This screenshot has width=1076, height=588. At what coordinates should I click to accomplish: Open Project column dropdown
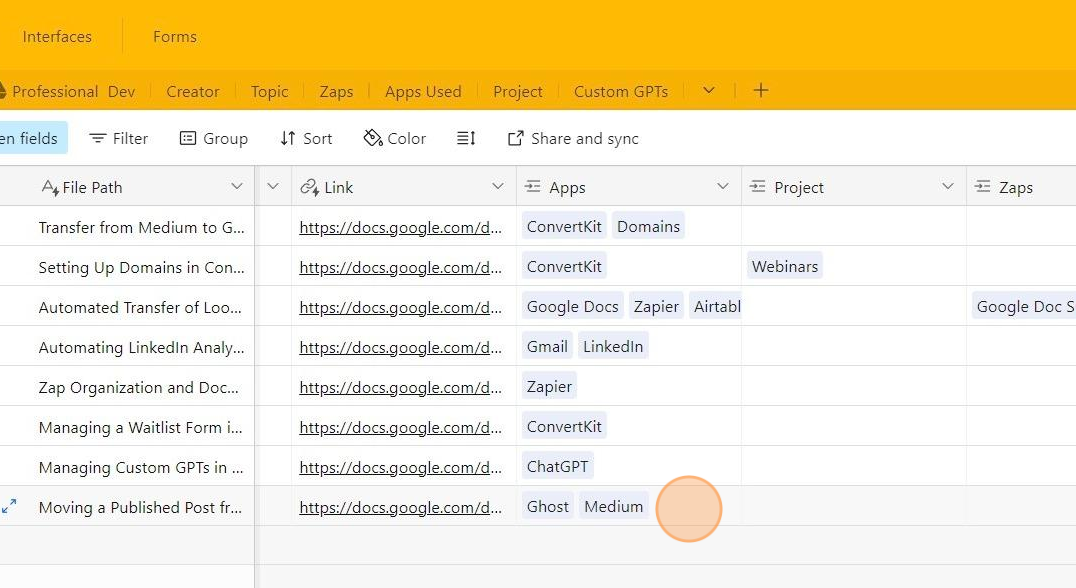pyautogui.click(x=948, y=187)
